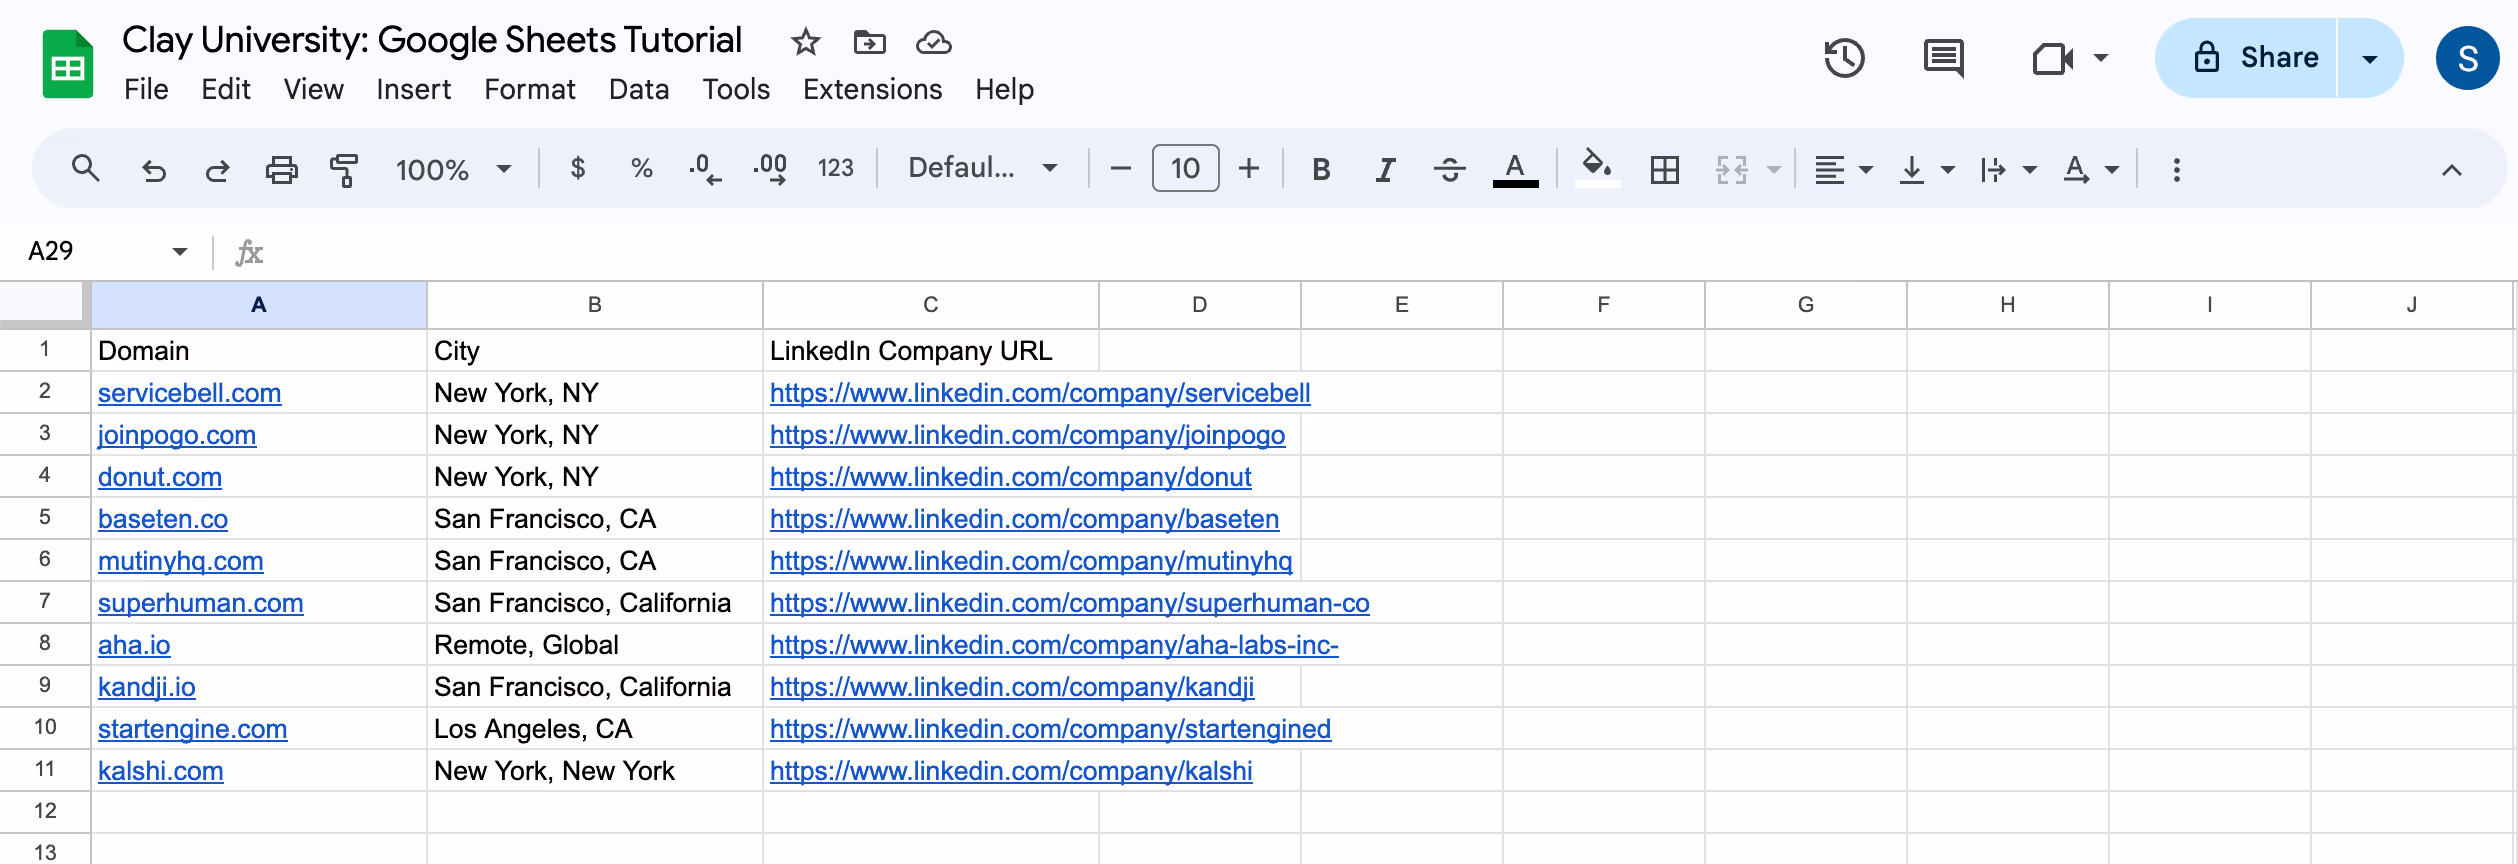Click the 'LinkedIn Company URL' header cell

tap(930, 351)
